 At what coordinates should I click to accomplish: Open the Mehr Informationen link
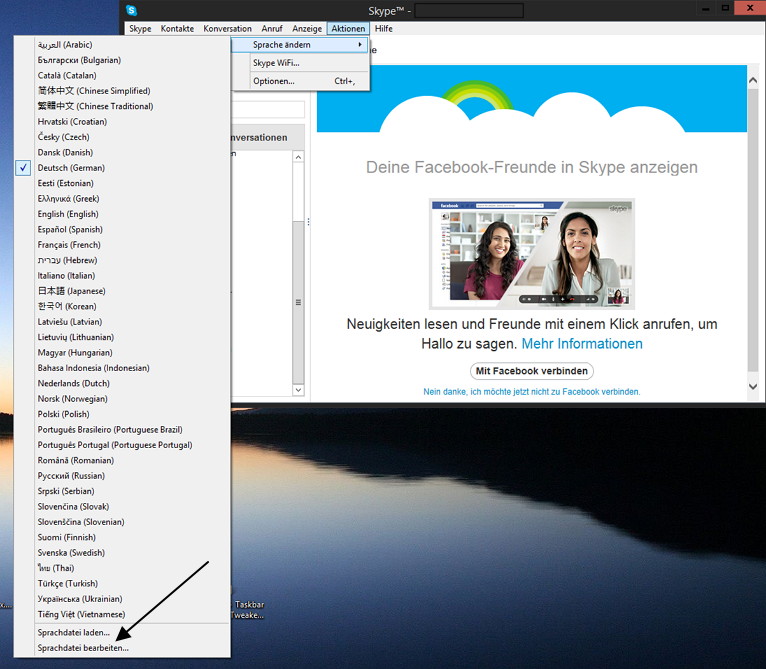click(x=582, y=344)
